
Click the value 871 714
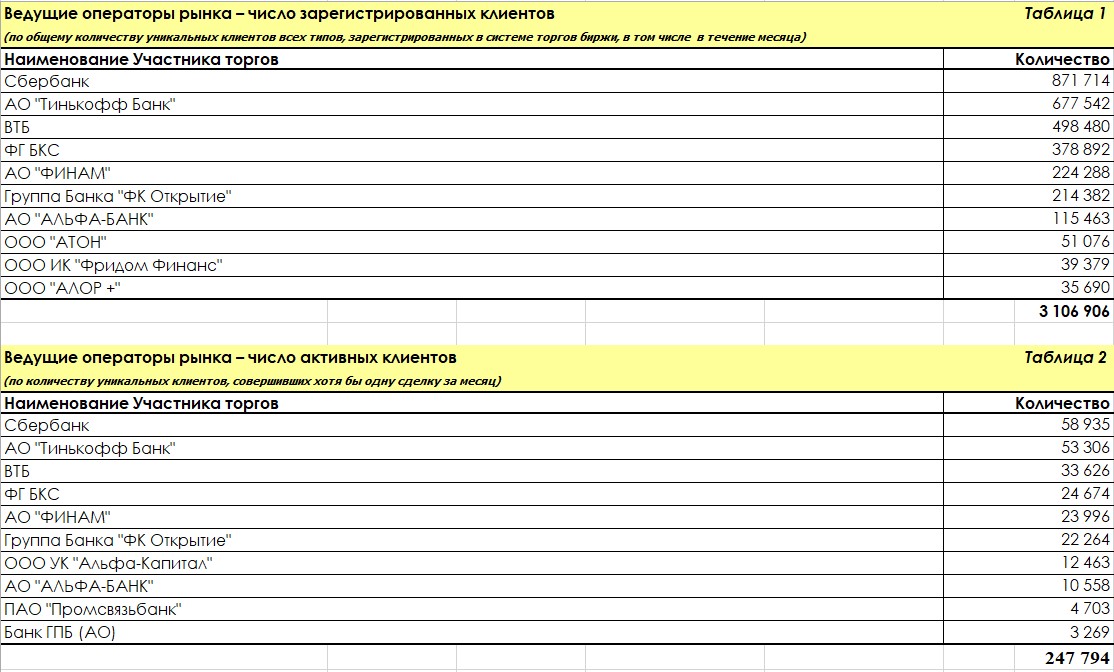click(x=1081, y=80)
